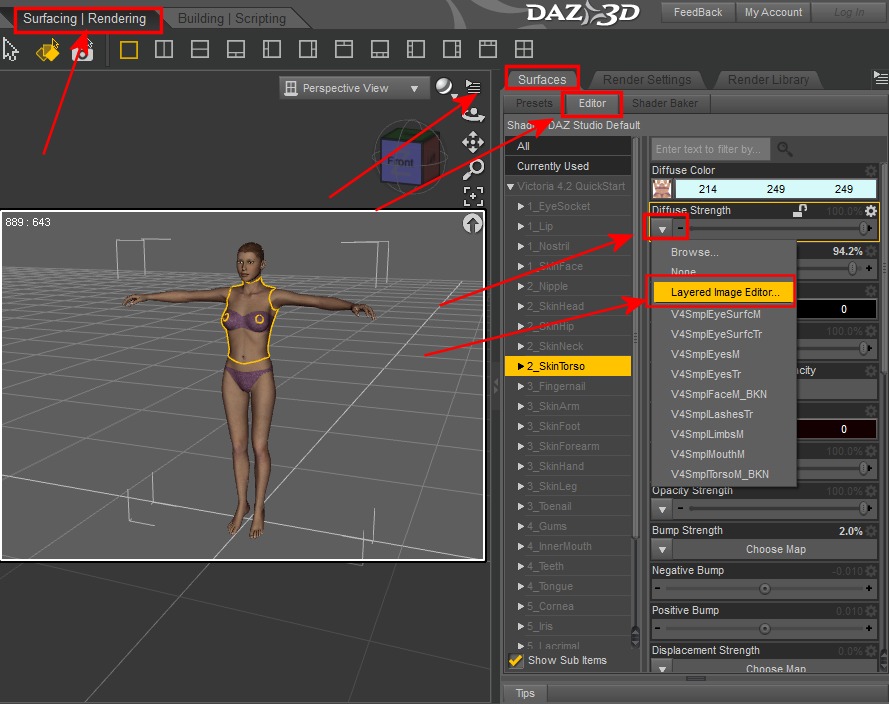Choose the four-view grid layout icon
Screen dimensions: 889x704
tap(523, 50)
